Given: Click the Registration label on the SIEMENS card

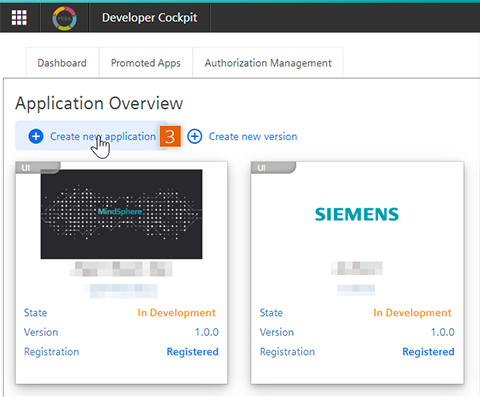Looking at the screenshot, I should pos(287,352).
